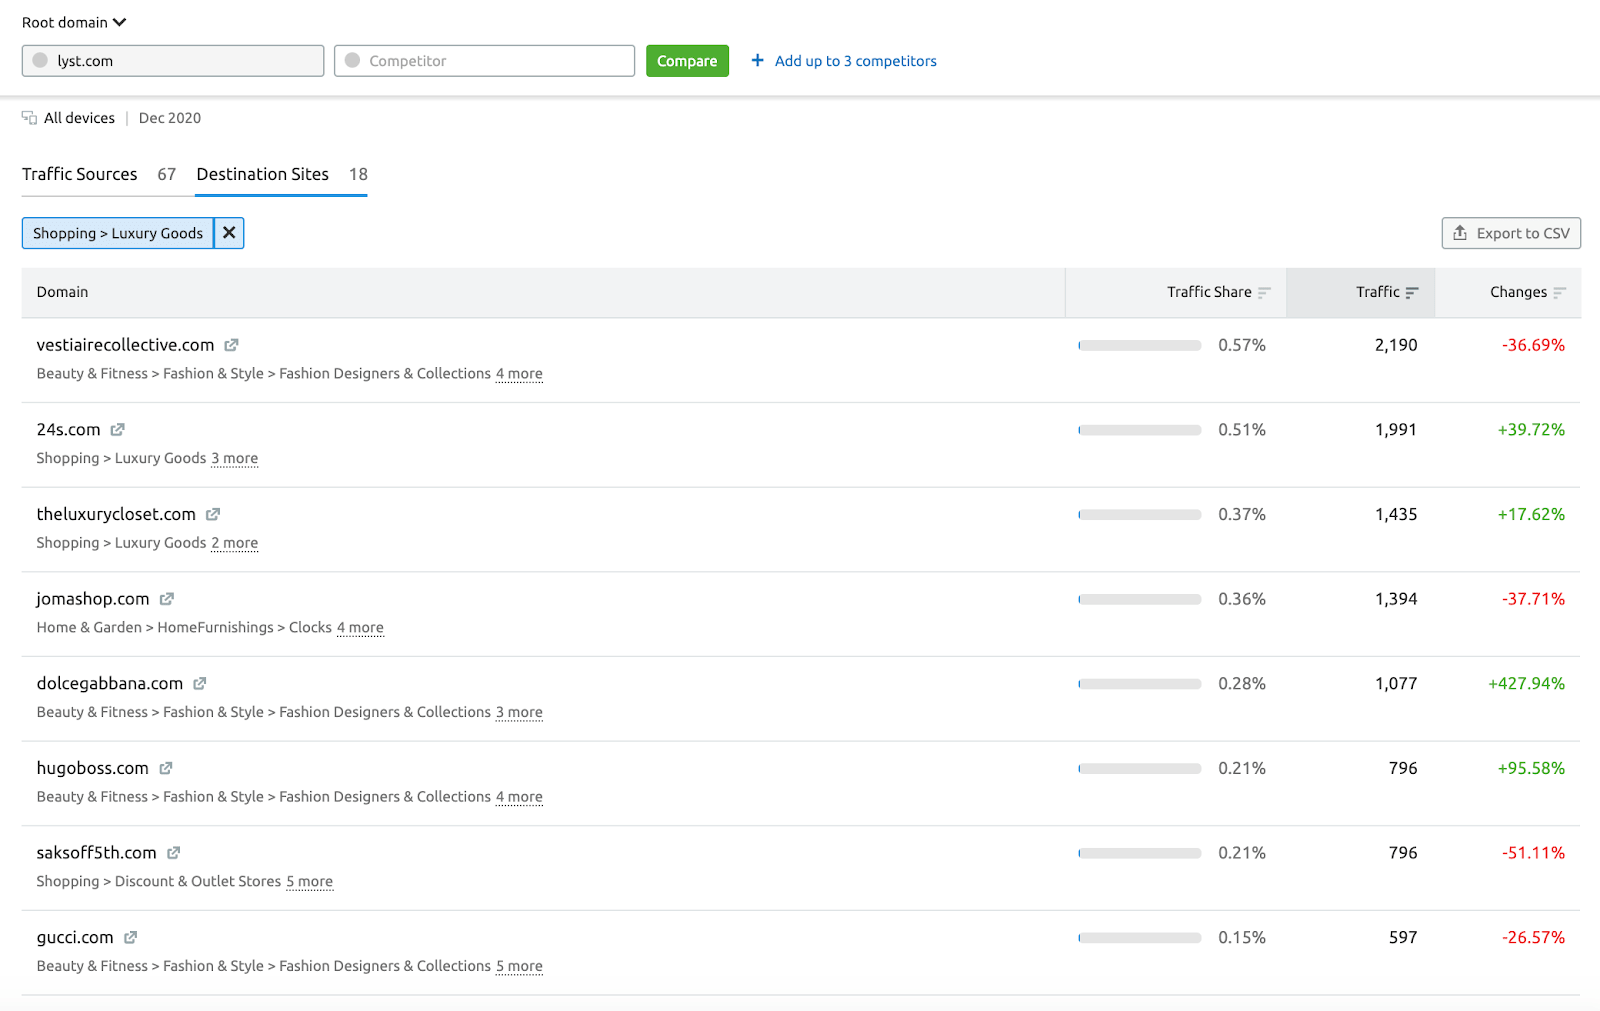Click the -51.11% change value
1600x1011 pixels.
(1533, 853)
